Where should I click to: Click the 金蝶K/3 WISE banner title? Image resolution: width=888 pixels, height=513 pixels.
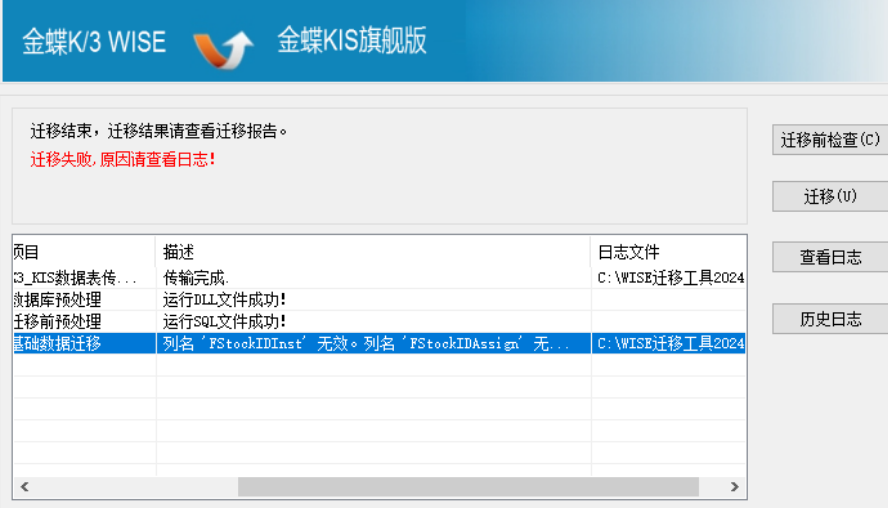pyautogui.click(x=94, y=42)
